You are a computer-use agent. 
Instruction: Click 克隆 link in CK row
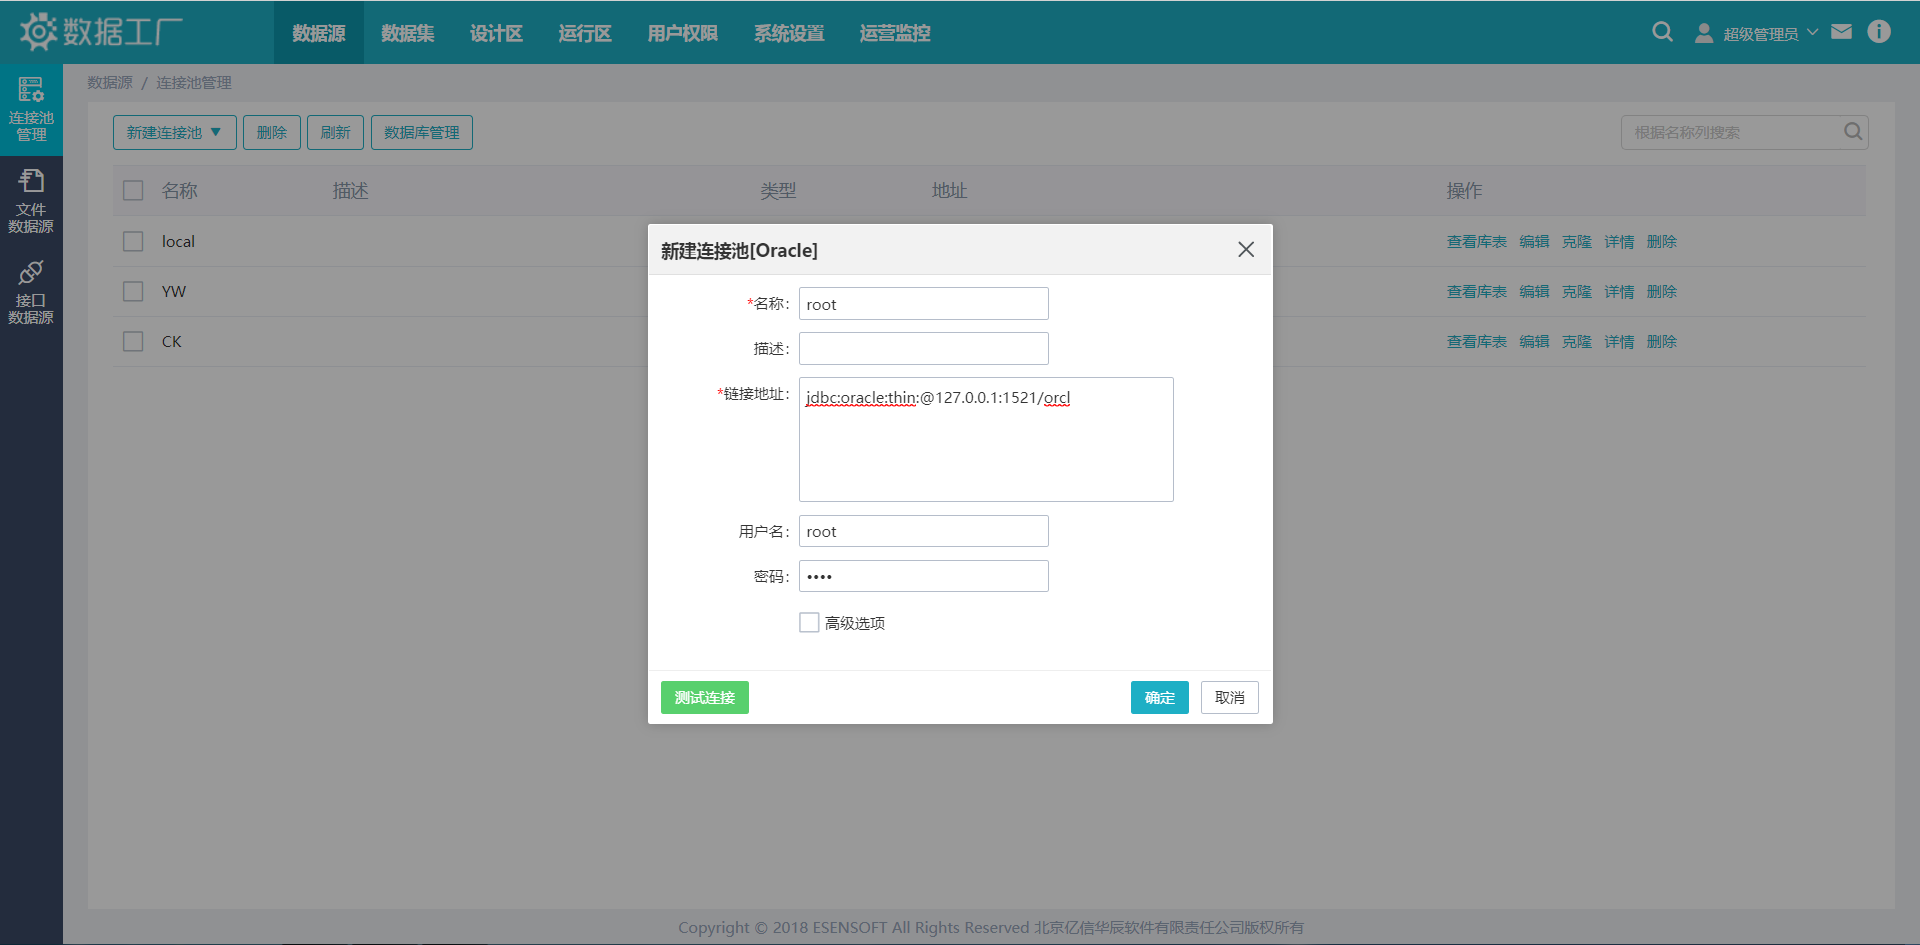click(x=1577, y=341)
